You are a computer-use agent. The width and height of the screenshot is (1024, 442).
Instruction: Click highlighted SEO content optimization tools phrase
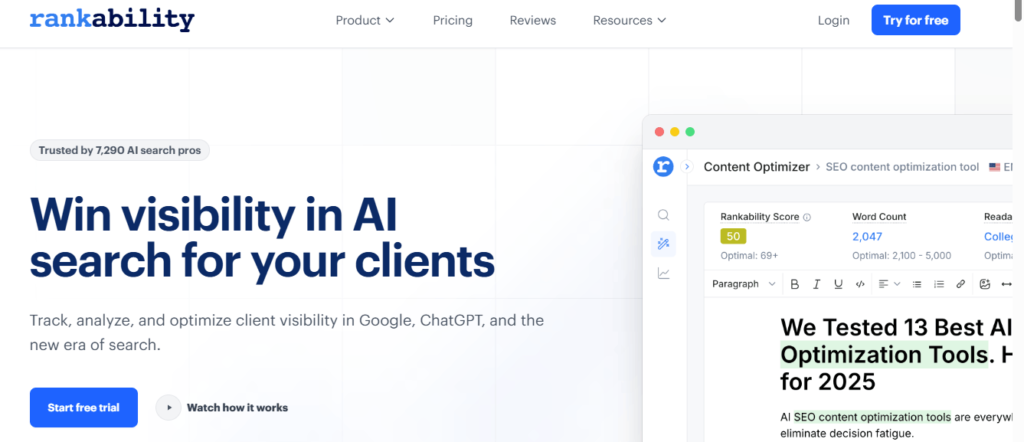pos(872,417)
